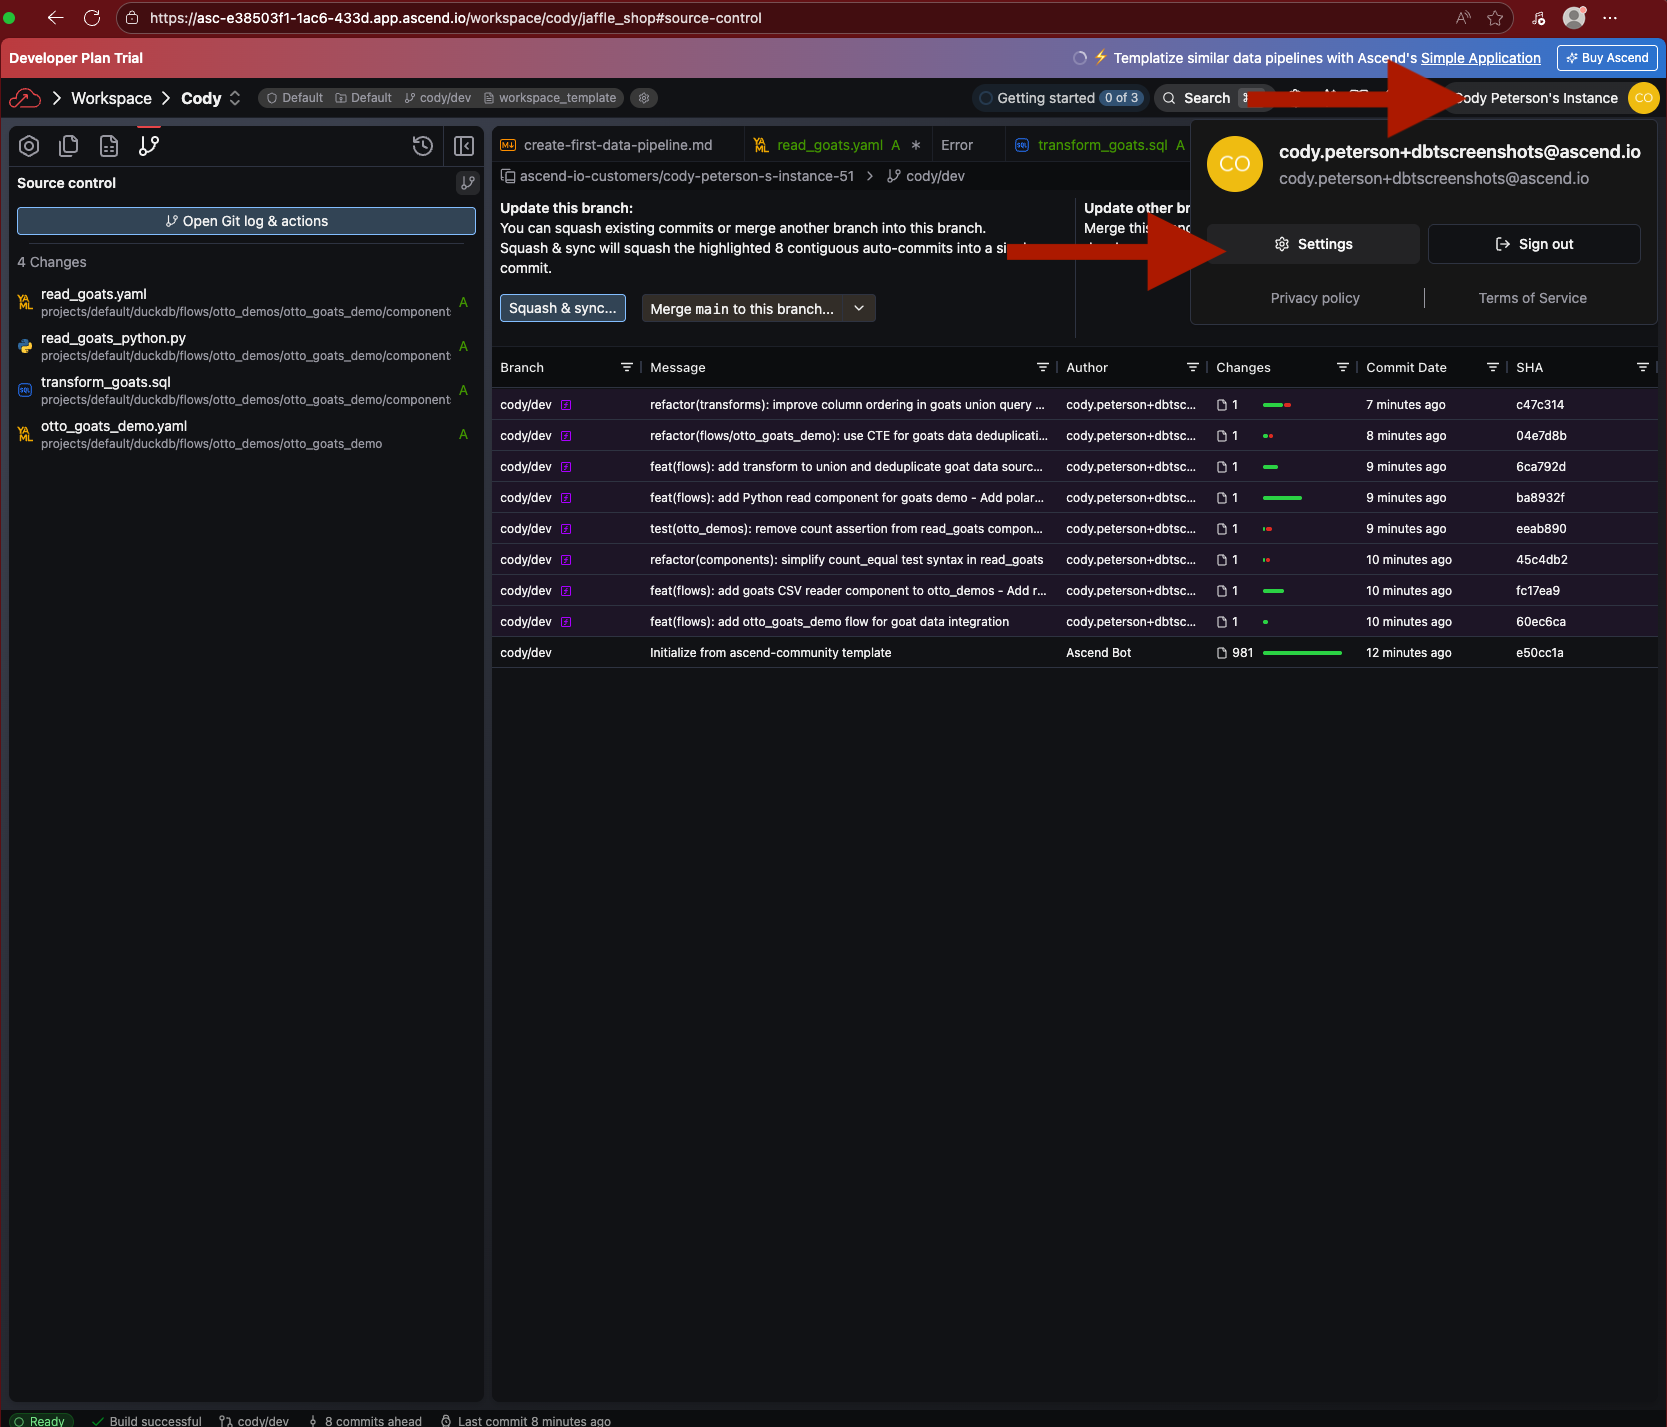Switch to the Error tab

pos(957,145)
